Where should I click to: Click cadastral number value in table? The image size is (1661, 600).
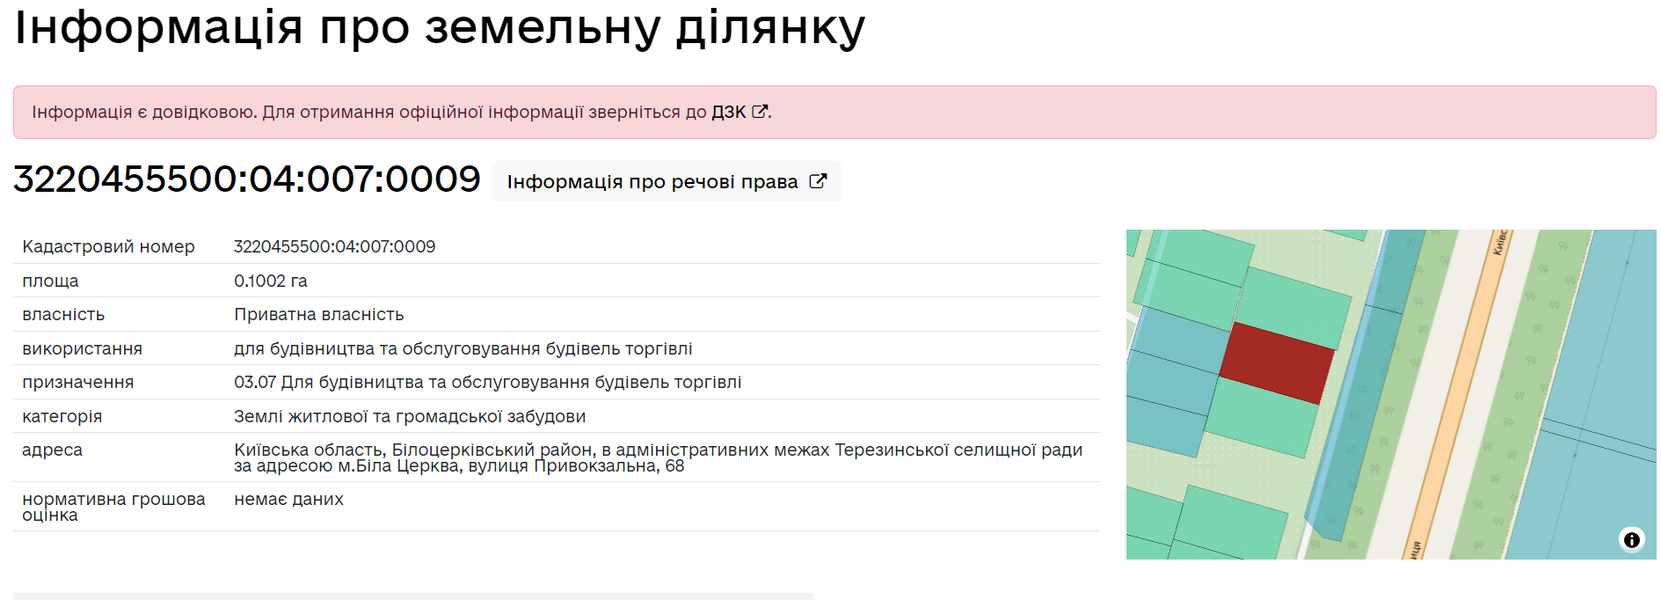pyautogui.click(x=334, y=247)
